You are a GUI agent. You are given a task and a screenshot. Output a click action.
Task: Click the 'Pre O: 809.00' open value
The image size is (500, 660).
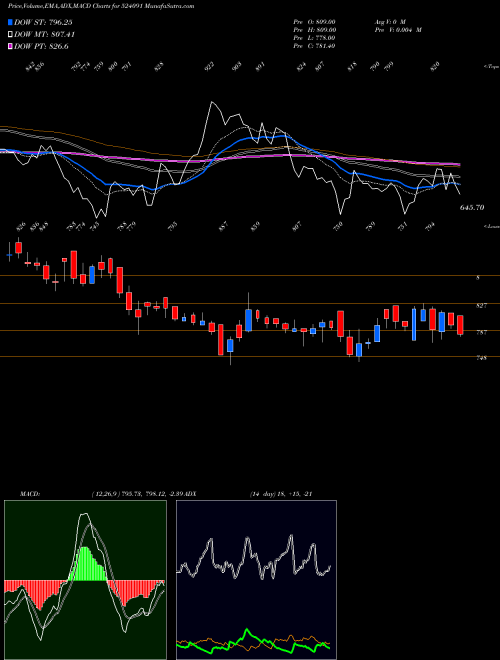[x=314, y=21]
